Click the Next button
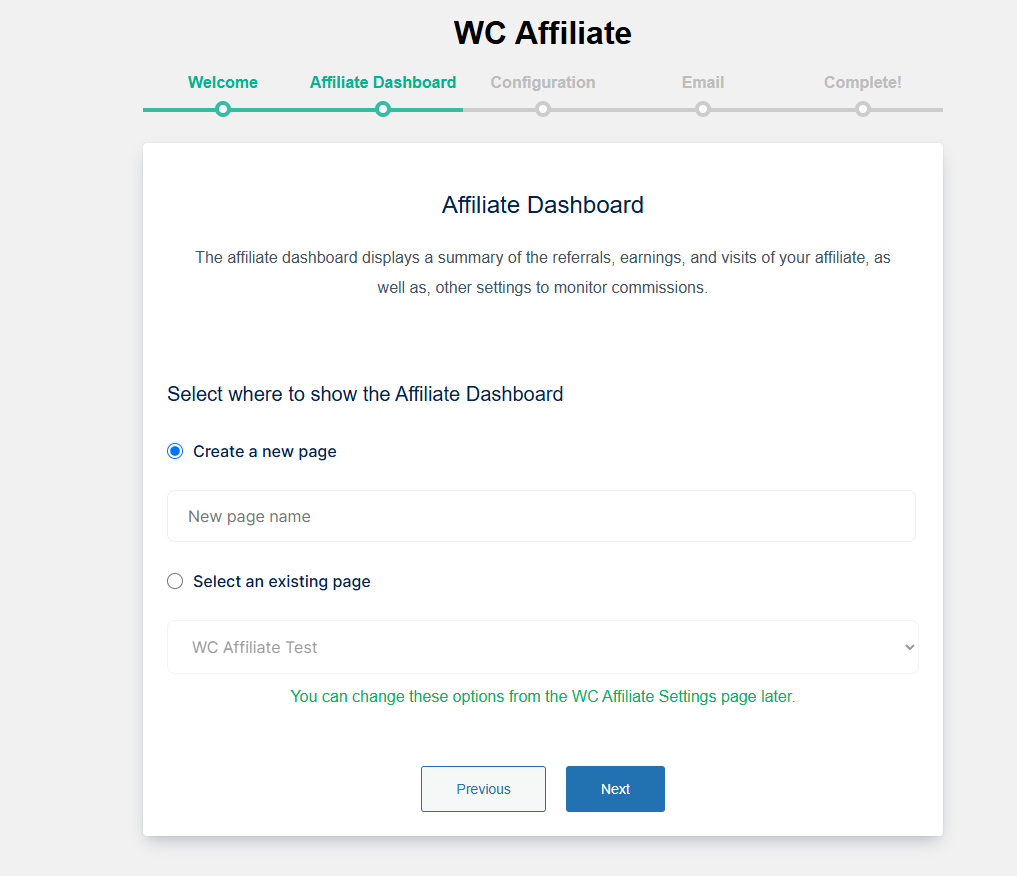 pos(615,789)
